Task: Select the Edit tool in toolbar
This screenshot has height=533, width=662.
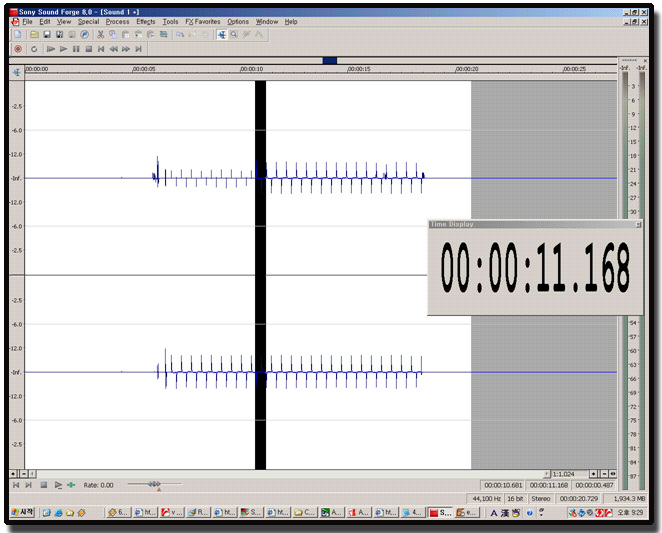Action: point(222,35)
